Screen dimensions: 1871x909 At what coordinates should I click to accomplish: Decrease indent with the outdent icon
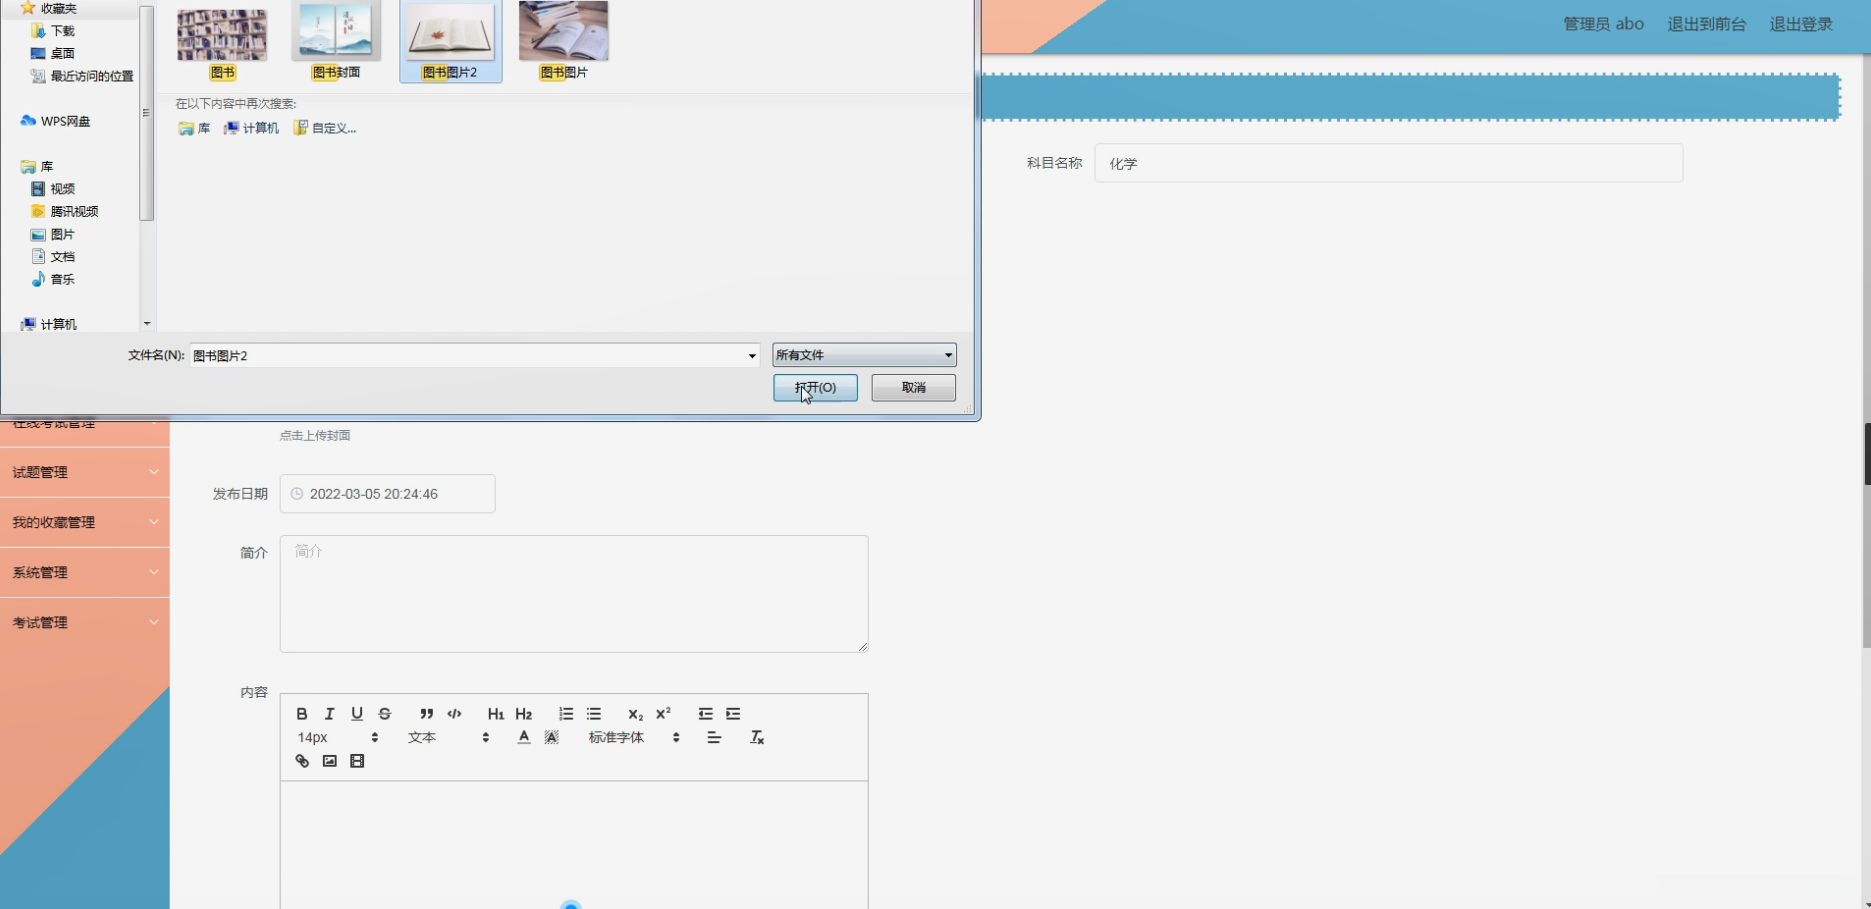click(705, 714)
